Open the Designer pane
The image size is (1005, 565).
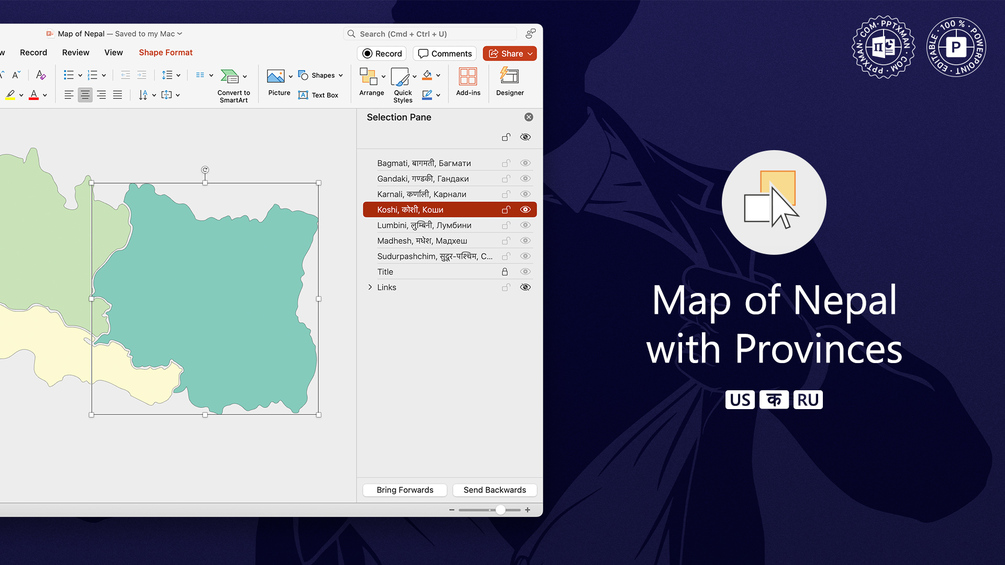(510, 81)
